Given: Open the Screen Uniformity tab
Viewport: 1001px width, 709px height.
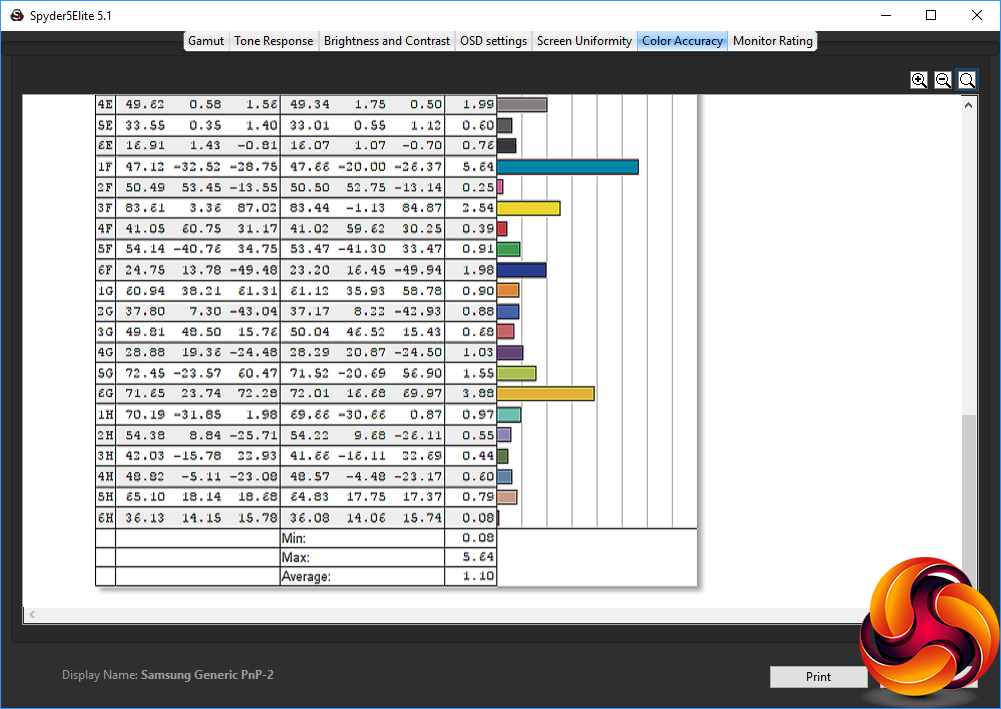Looking at the screenshot, I should [584, 41].
